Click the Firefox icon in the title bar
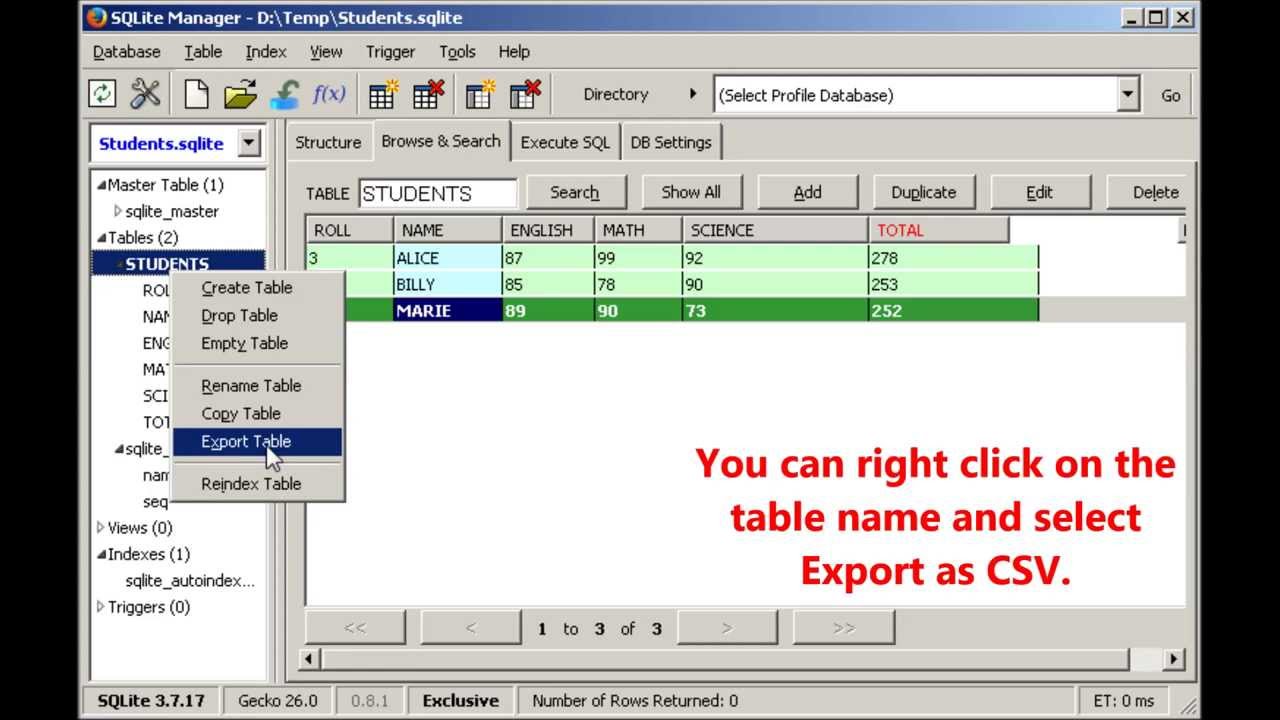 pos(96,17)
